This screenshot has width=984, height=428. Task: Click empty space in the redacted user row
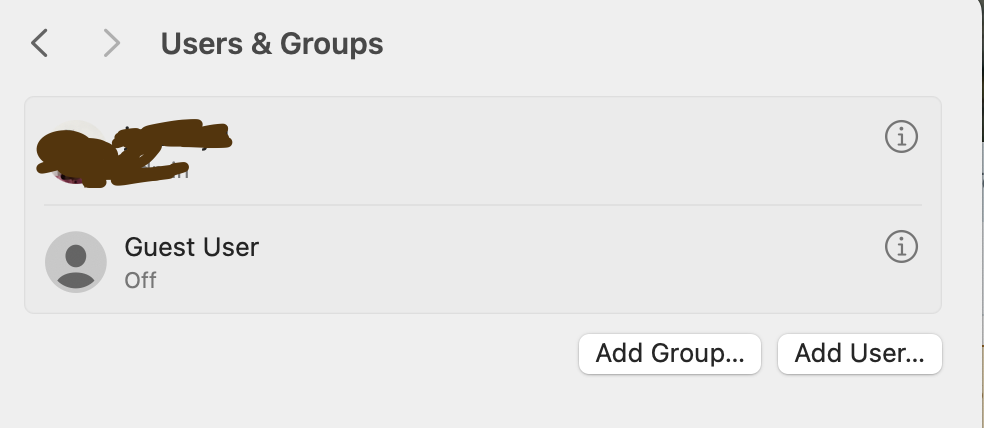[x=560, y=150]
